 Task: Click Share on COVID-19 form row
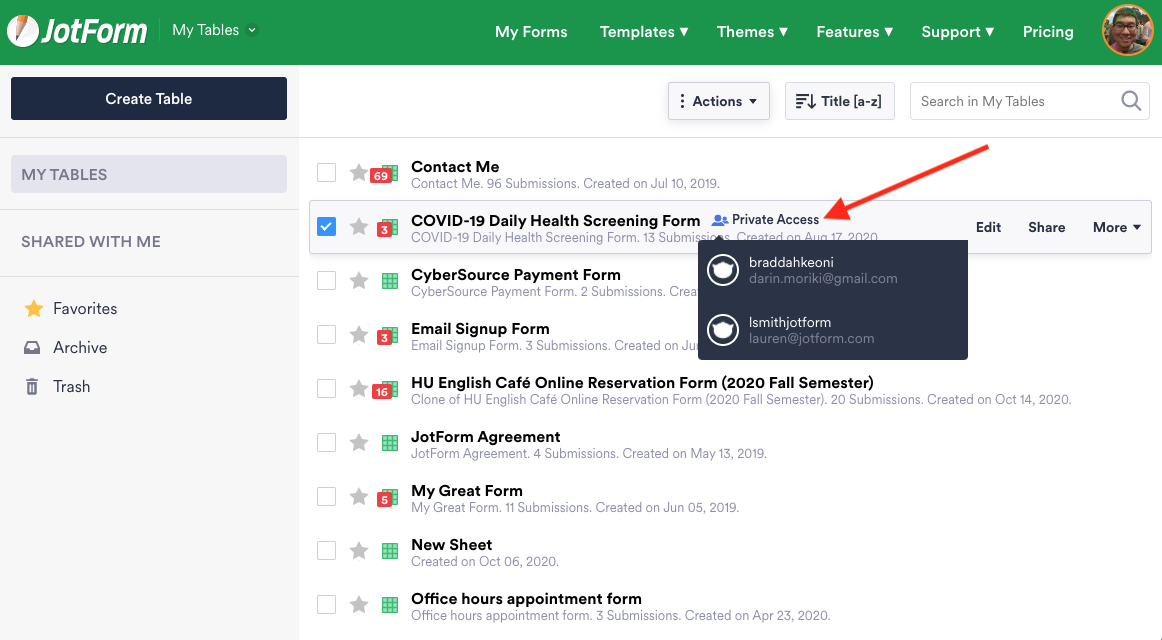point(1046,227)
